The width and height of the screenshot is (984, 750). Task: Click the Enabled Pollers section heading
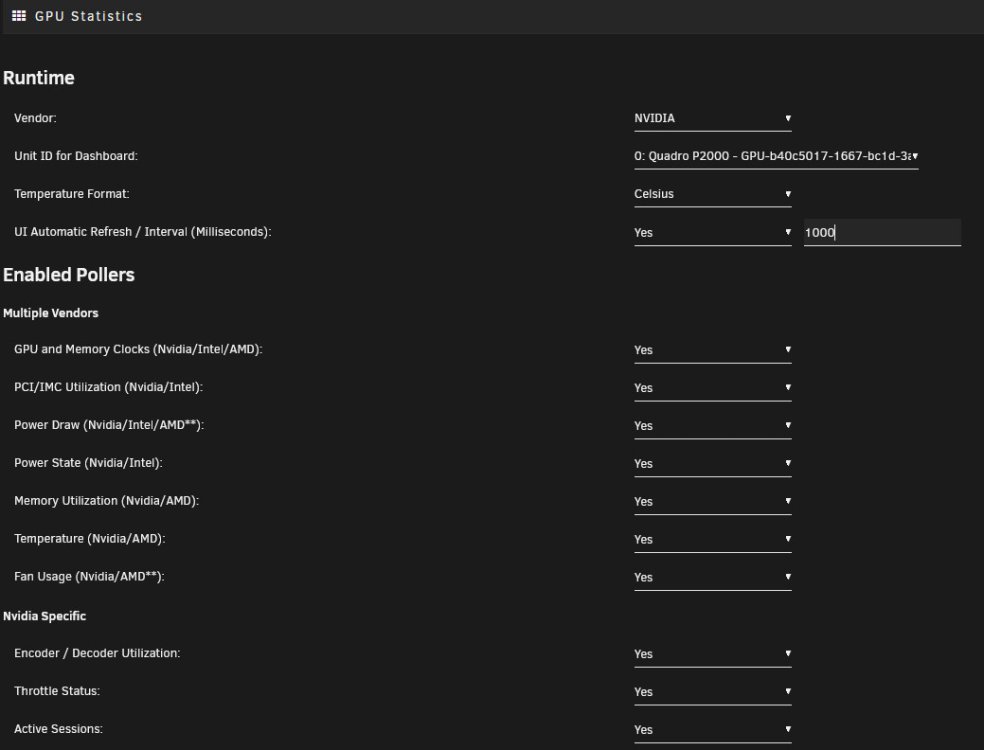click(69, 275)
